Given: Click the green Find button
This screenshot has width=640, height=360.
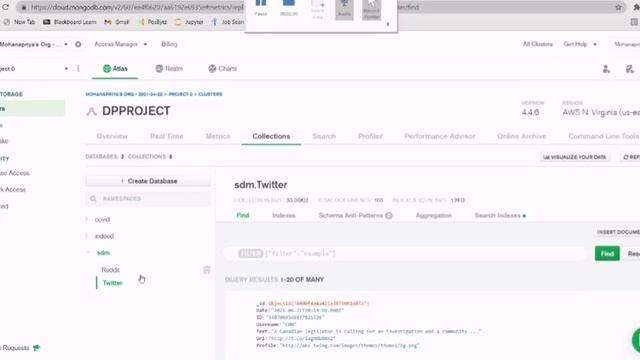Looking at the screenshot, I should point(607,253).
